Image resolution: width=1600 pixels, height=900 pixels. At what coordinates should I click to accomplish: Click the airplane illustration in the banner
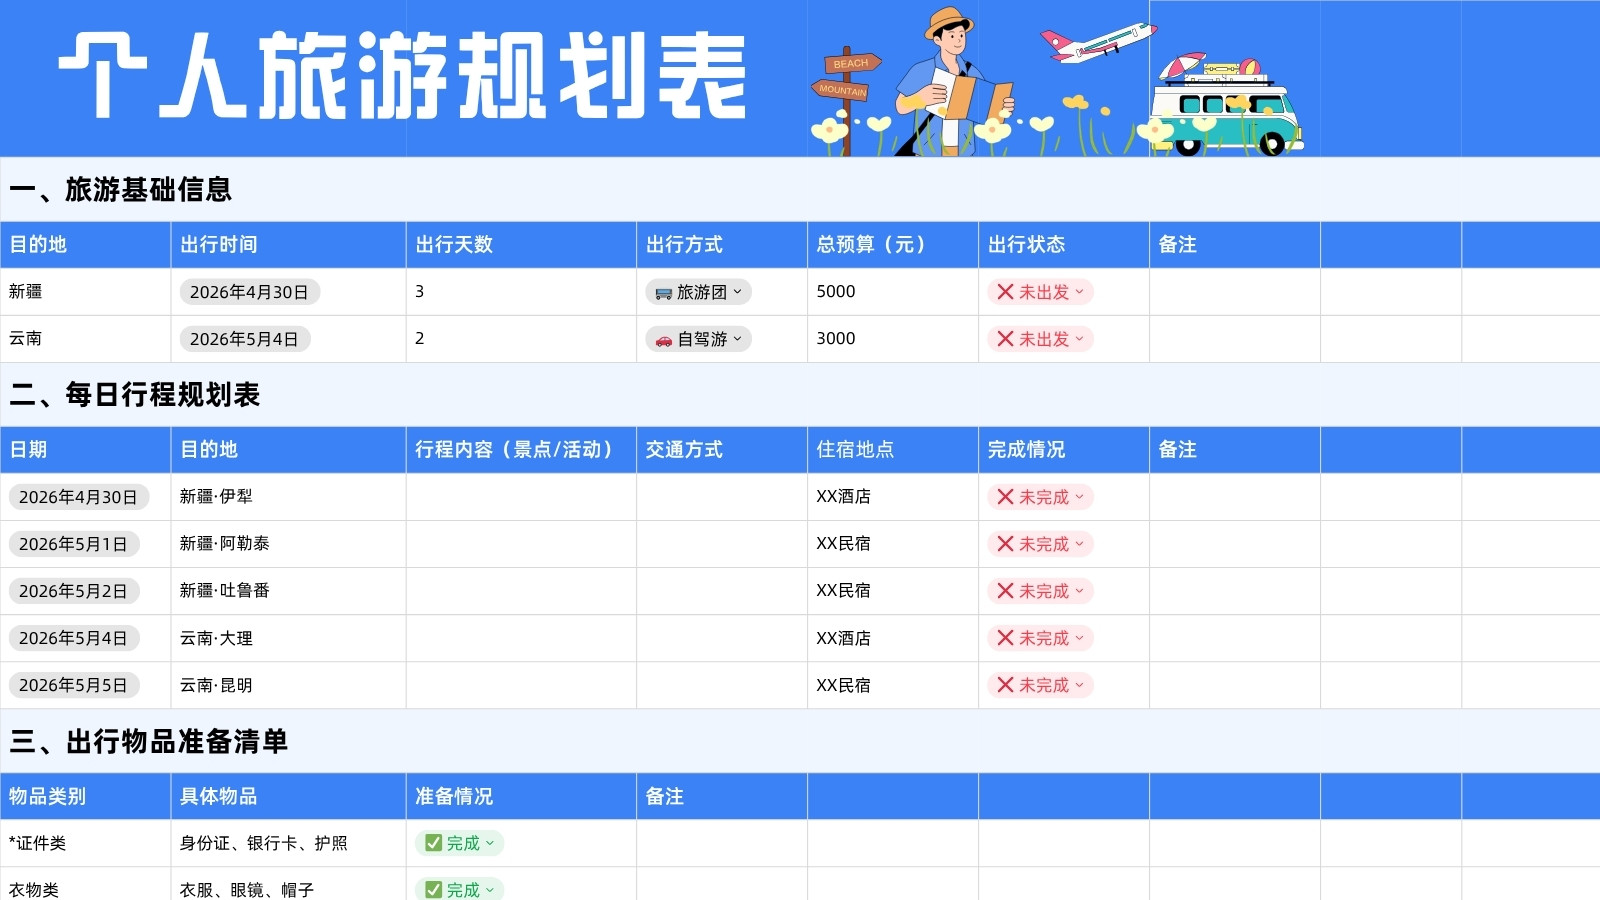click(x=1097, y=41)
